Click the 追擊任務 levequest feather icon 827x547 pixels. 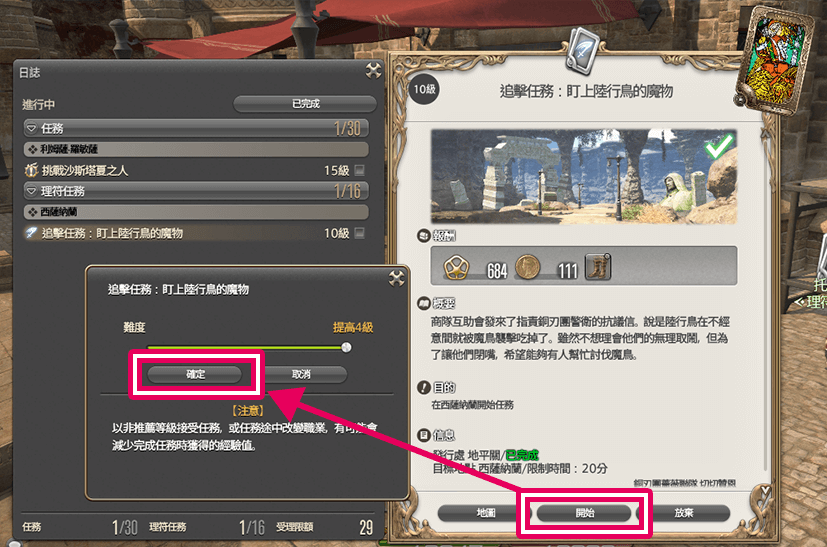pos(32,233)
